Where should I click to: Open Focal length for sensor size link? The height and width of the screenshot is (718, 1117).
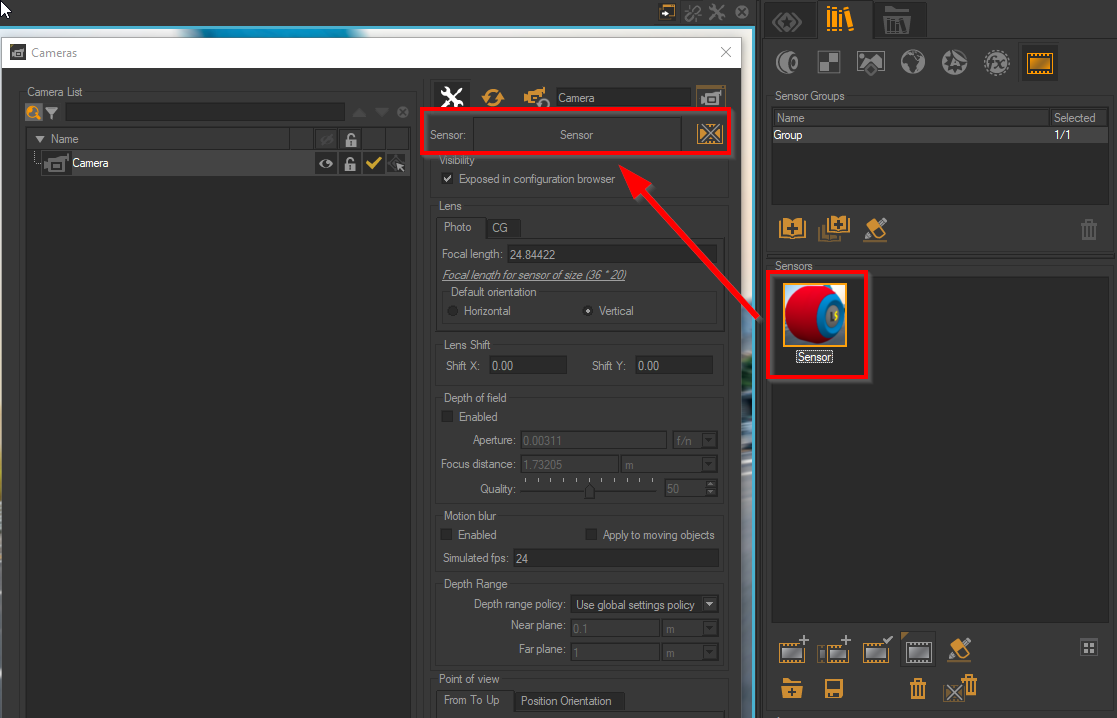534,275
